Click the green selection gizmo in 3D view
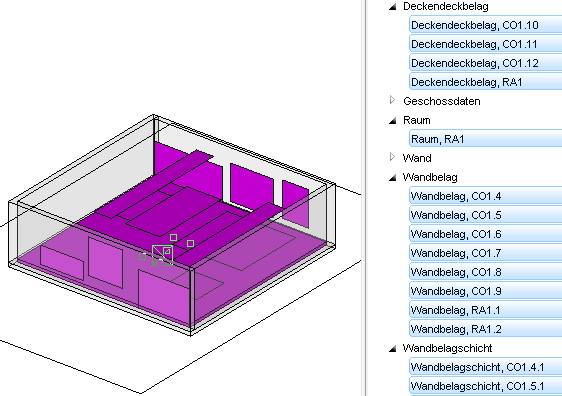The width and height of the screenshot is (562, 396). pos(162,255)
